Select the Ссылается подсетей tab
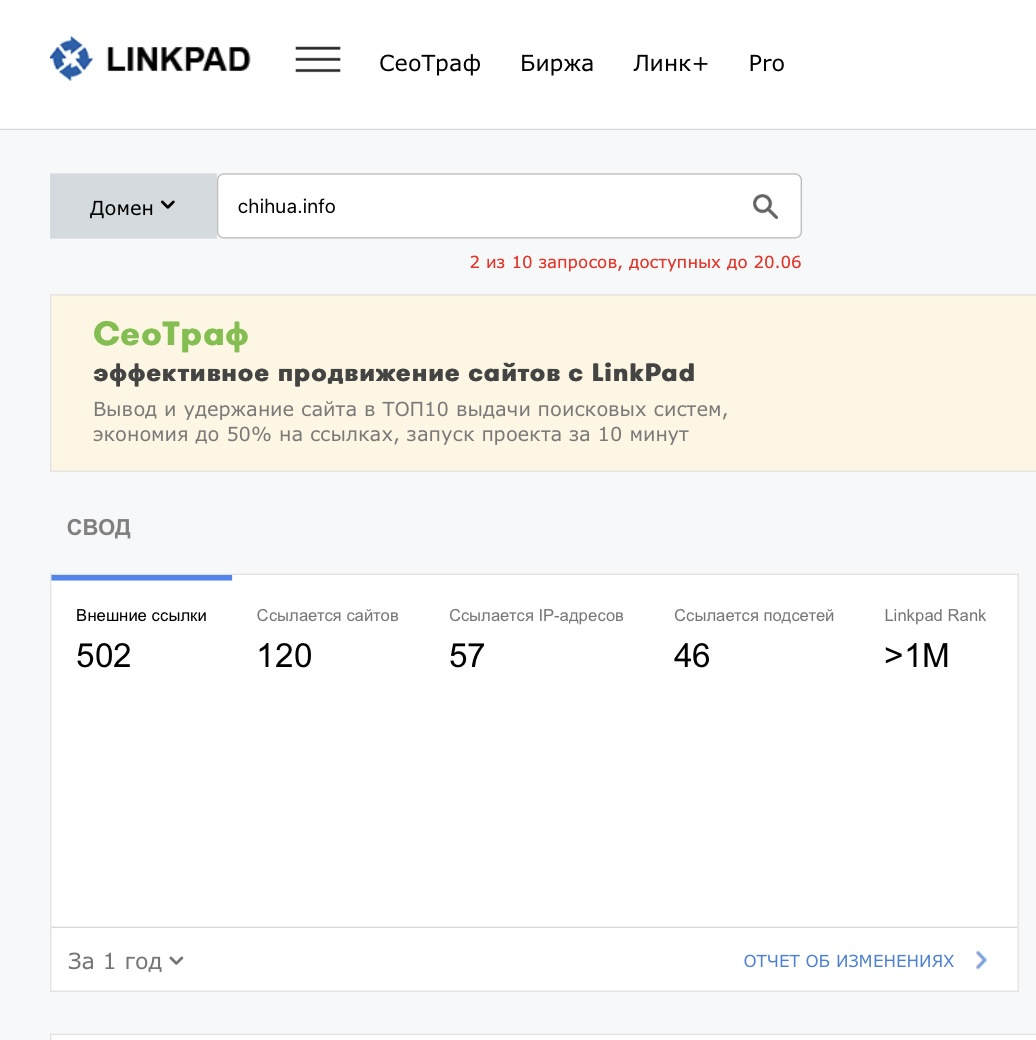 pyautogui.click(x=753, y=637)
